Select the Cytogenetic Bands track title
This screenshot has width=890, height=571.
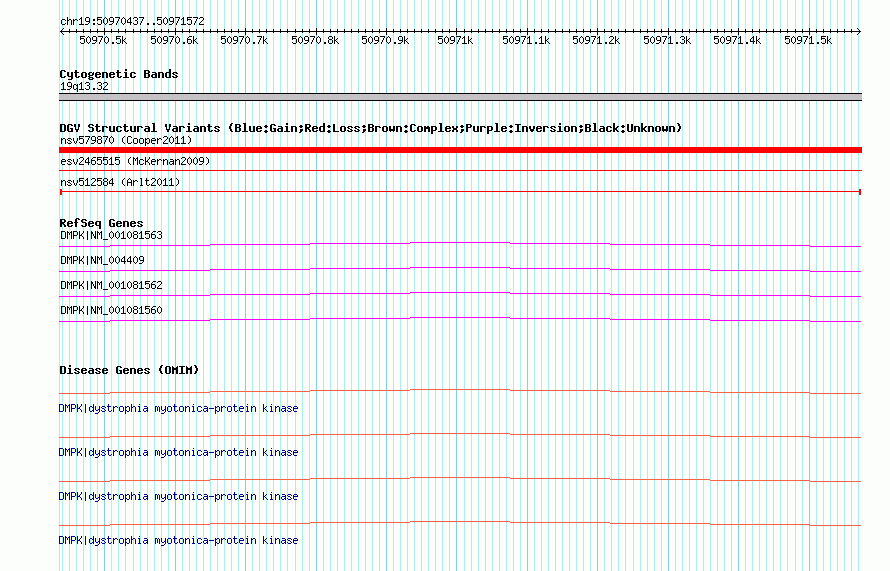click(x=119, y=74)
